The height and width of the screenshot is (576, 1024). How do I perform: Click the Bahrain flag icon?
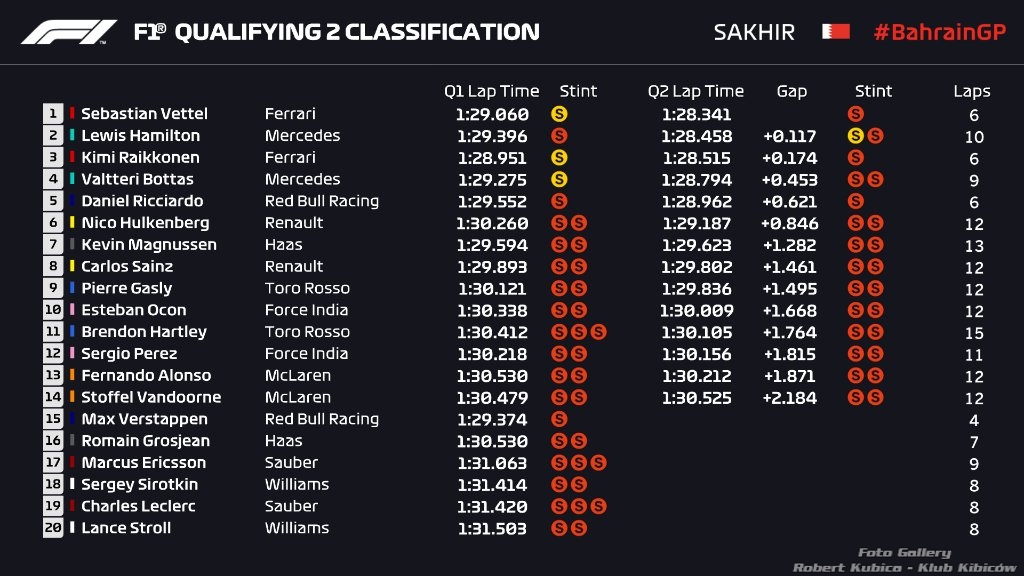pos(835,32)
